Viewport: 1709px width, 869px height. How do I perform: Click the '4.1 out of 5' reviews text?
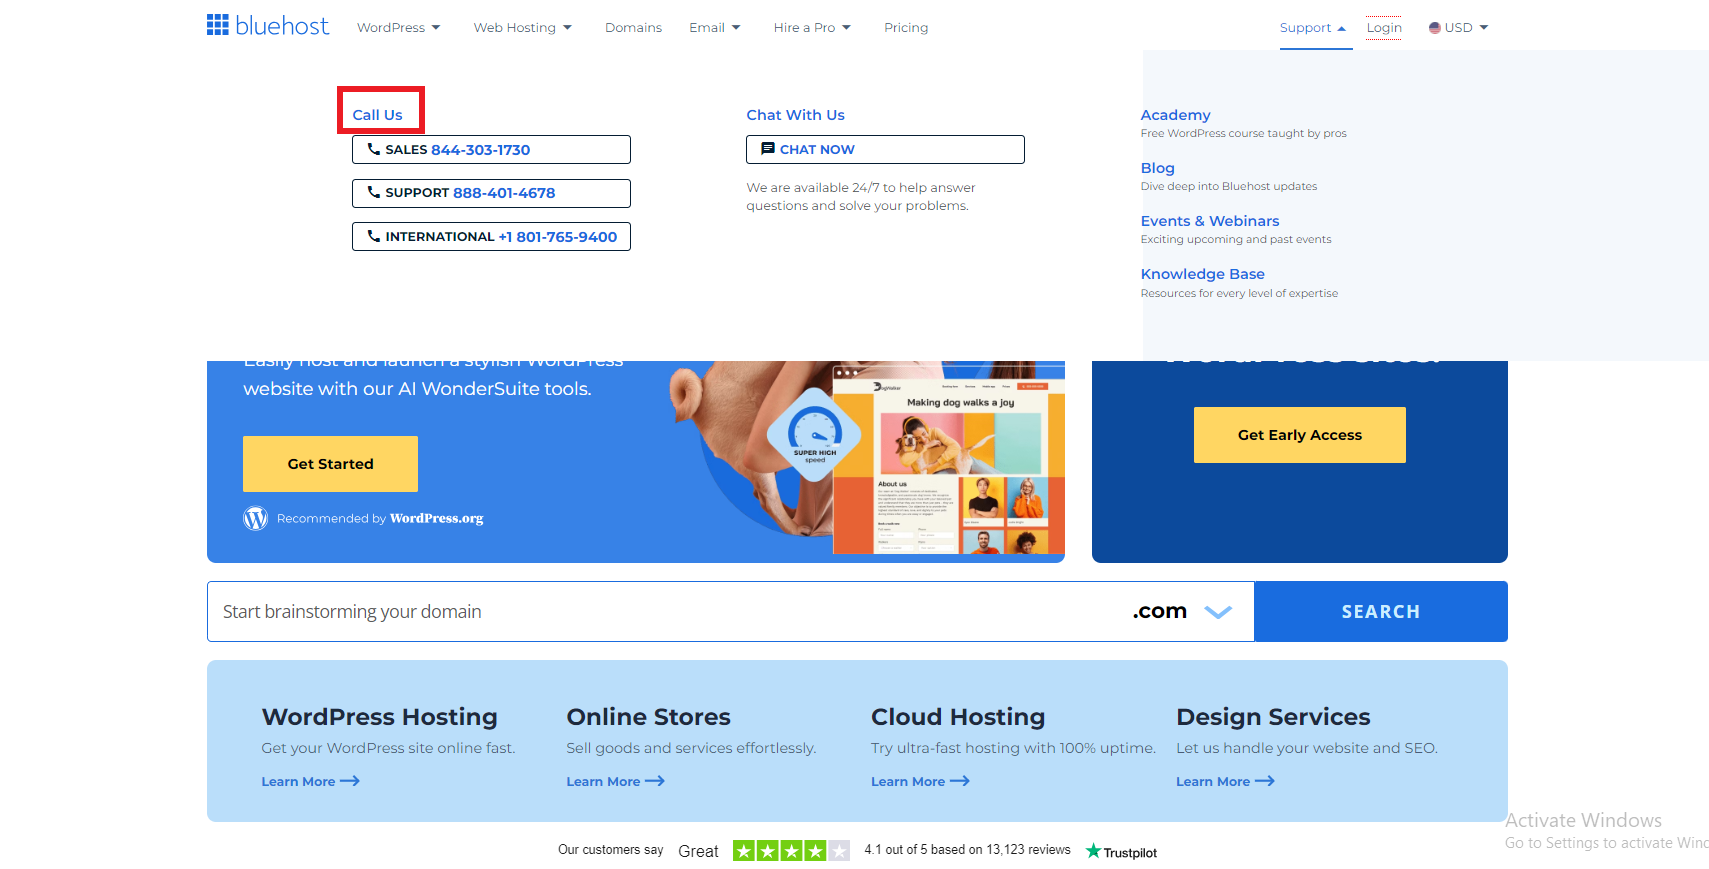tap(967, 850)
